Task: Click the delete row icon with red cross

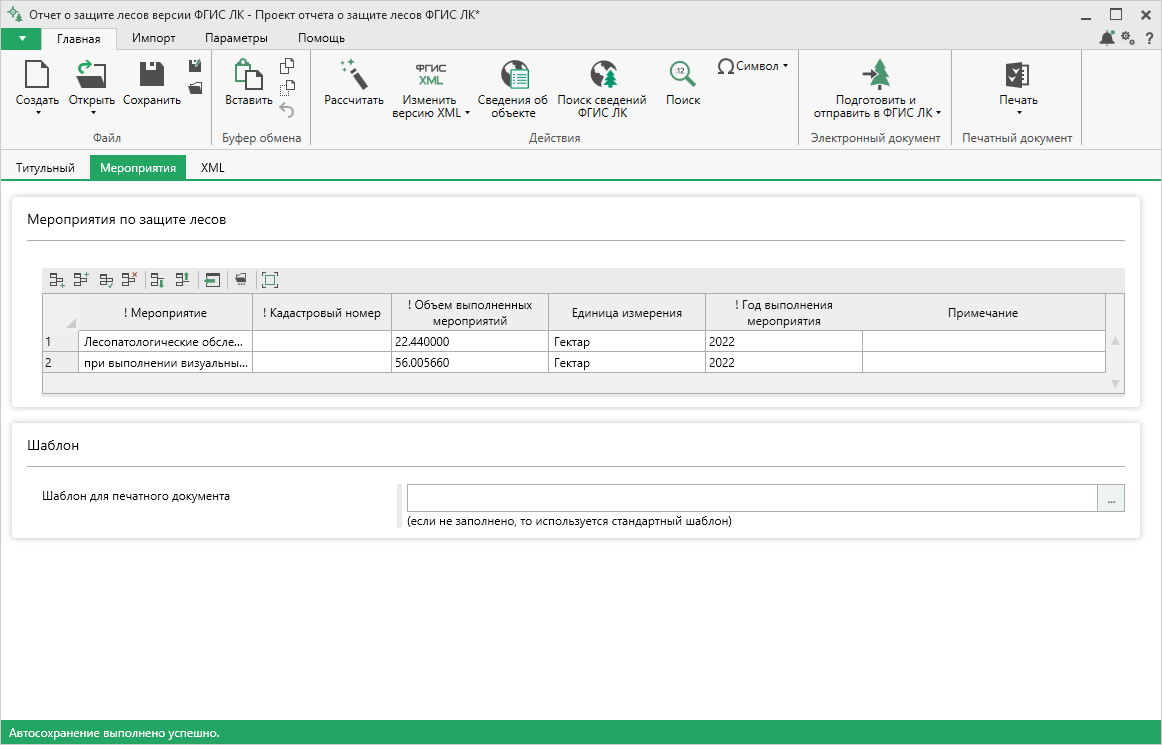Action: tap(130, 279)
